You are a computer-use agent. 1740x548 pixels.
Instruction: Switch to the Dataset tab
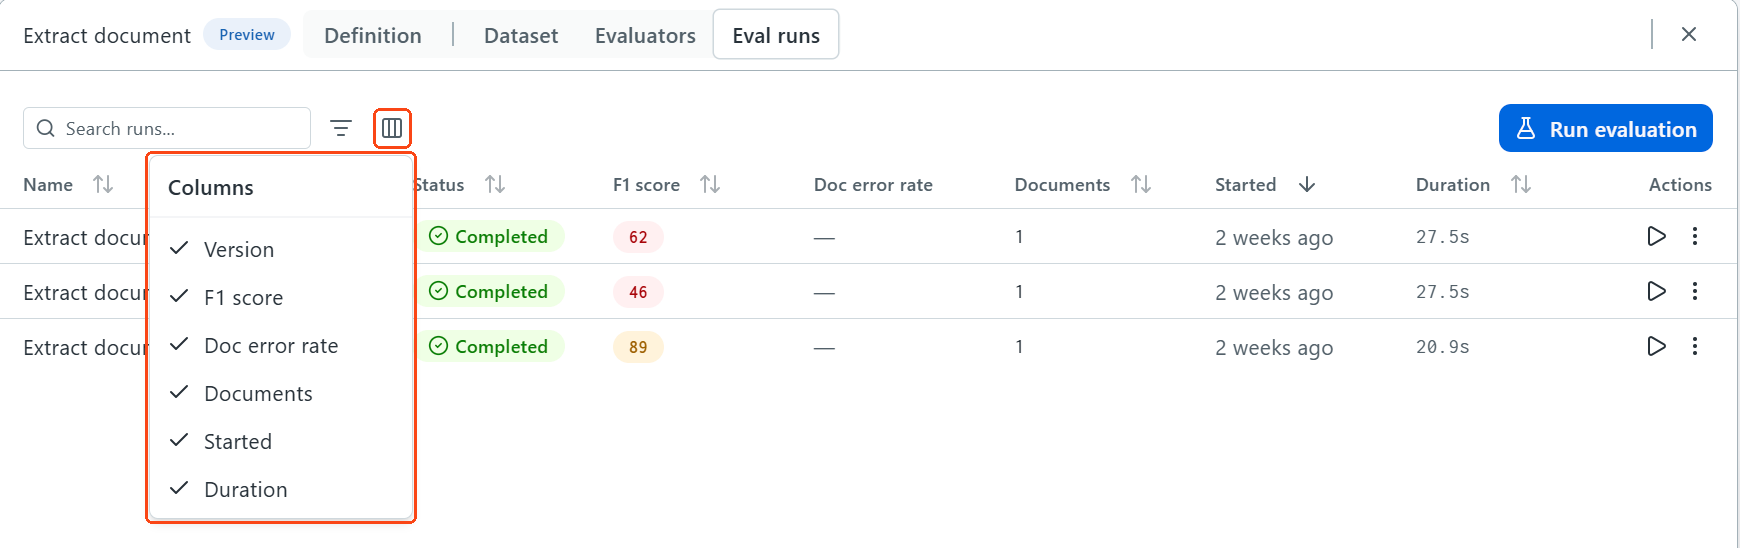click(521, 35)
